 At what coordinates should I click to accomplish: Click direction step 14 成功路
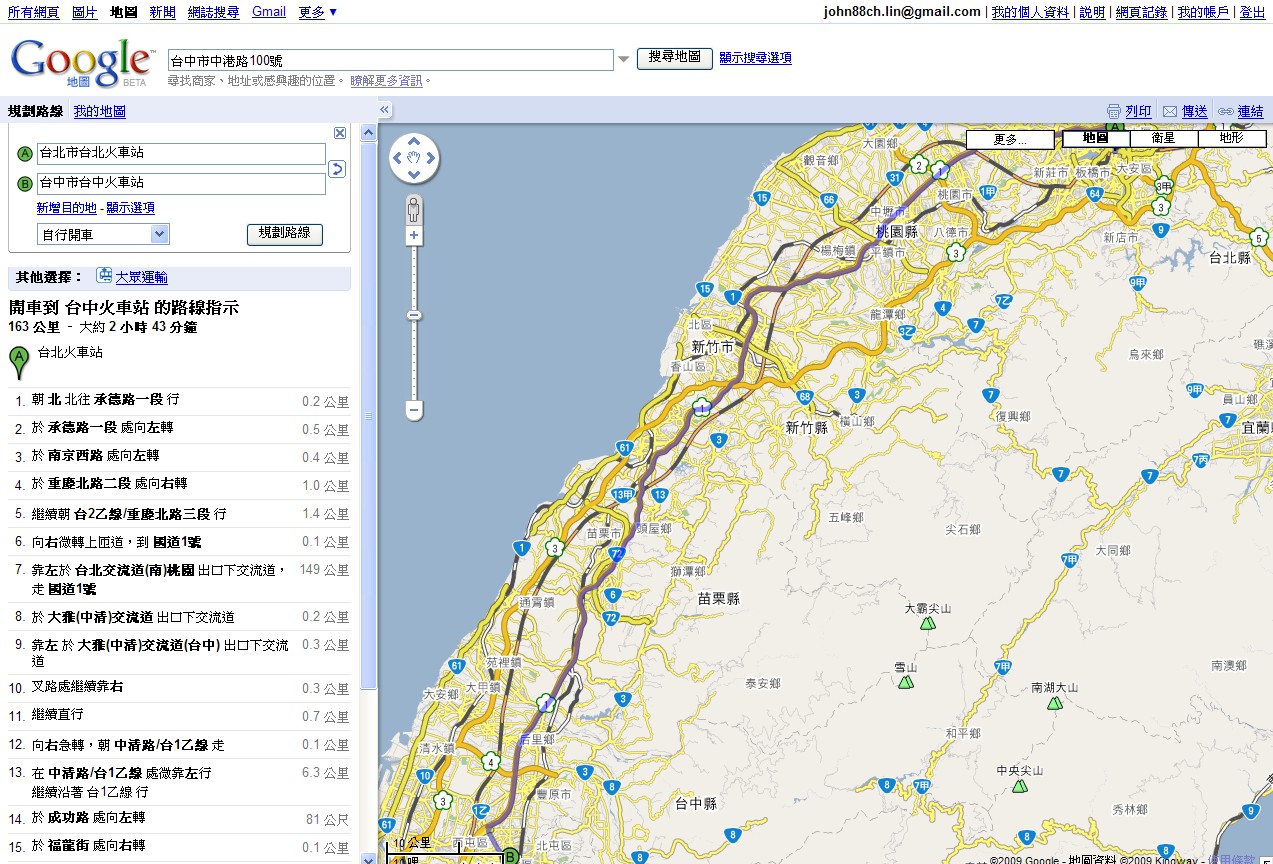pyautogui.click(x=180, y=819)
